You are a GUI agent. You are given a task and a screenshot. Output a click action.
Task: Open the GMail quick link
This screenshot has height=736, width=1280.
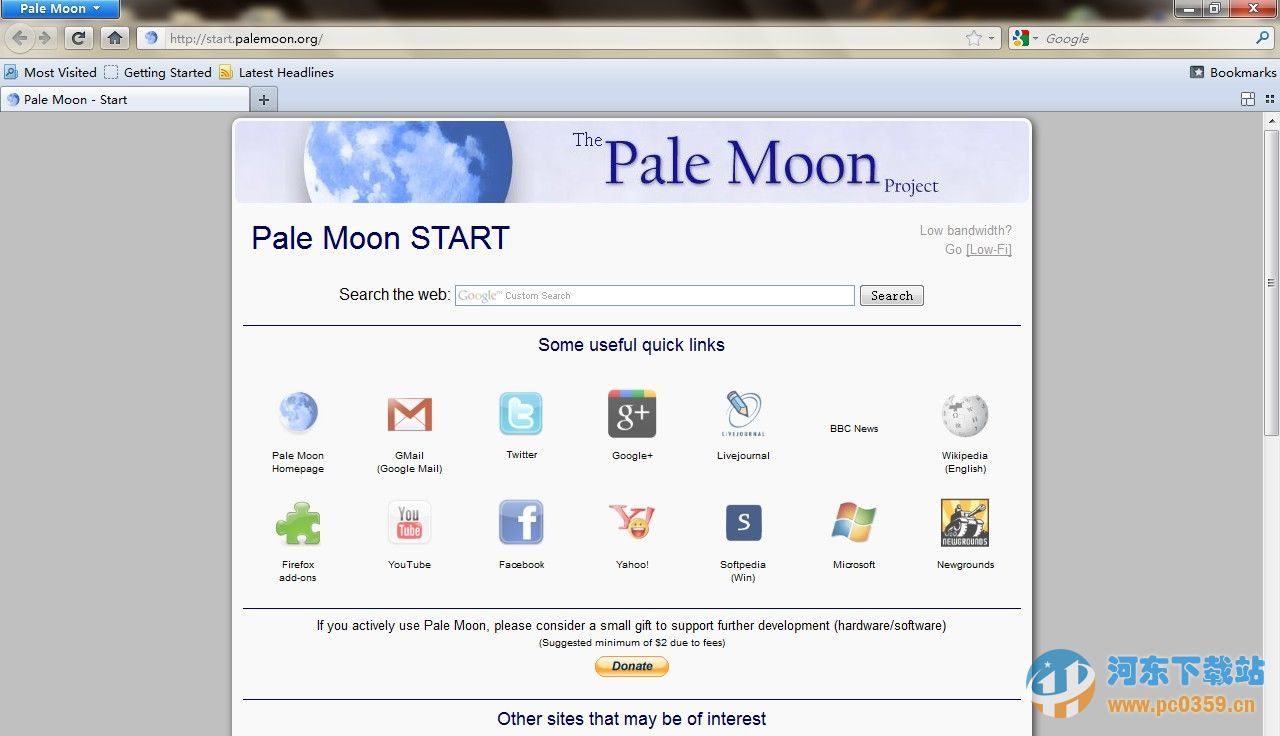coord(409,414)
